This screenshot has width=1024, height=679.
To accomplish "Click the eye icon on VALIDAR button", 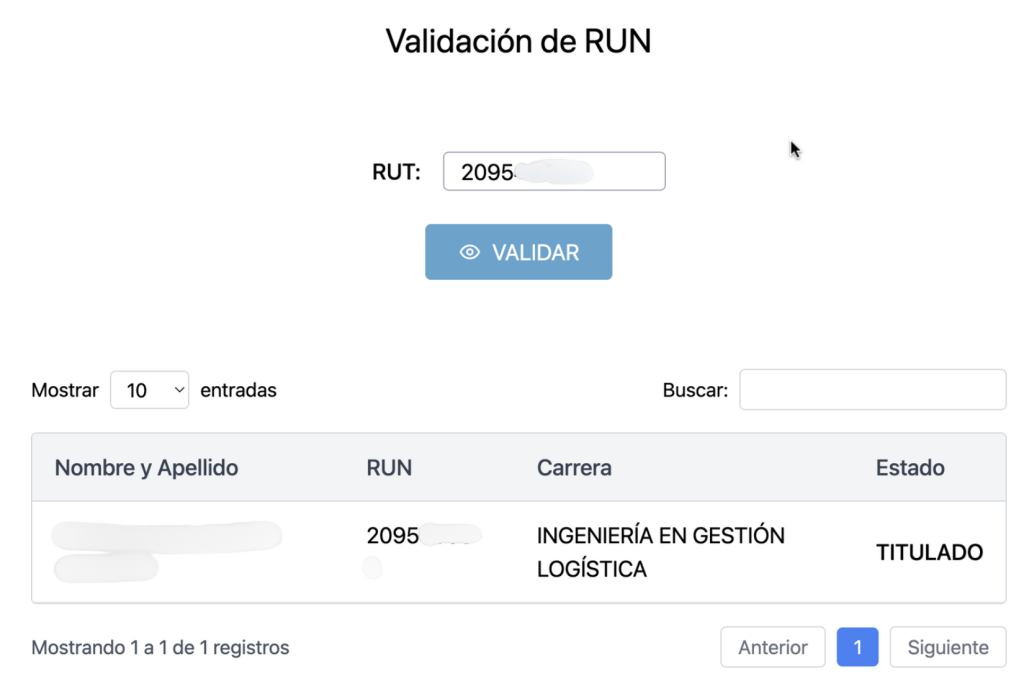I will pyautogui.click(x=469, y=253).
